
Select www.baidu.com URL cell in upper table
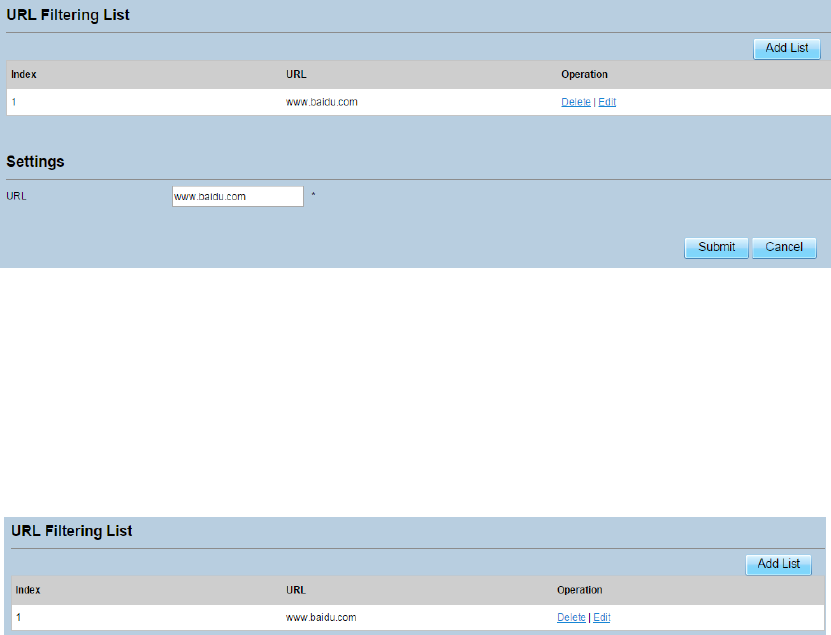click(x=322, y=102)
